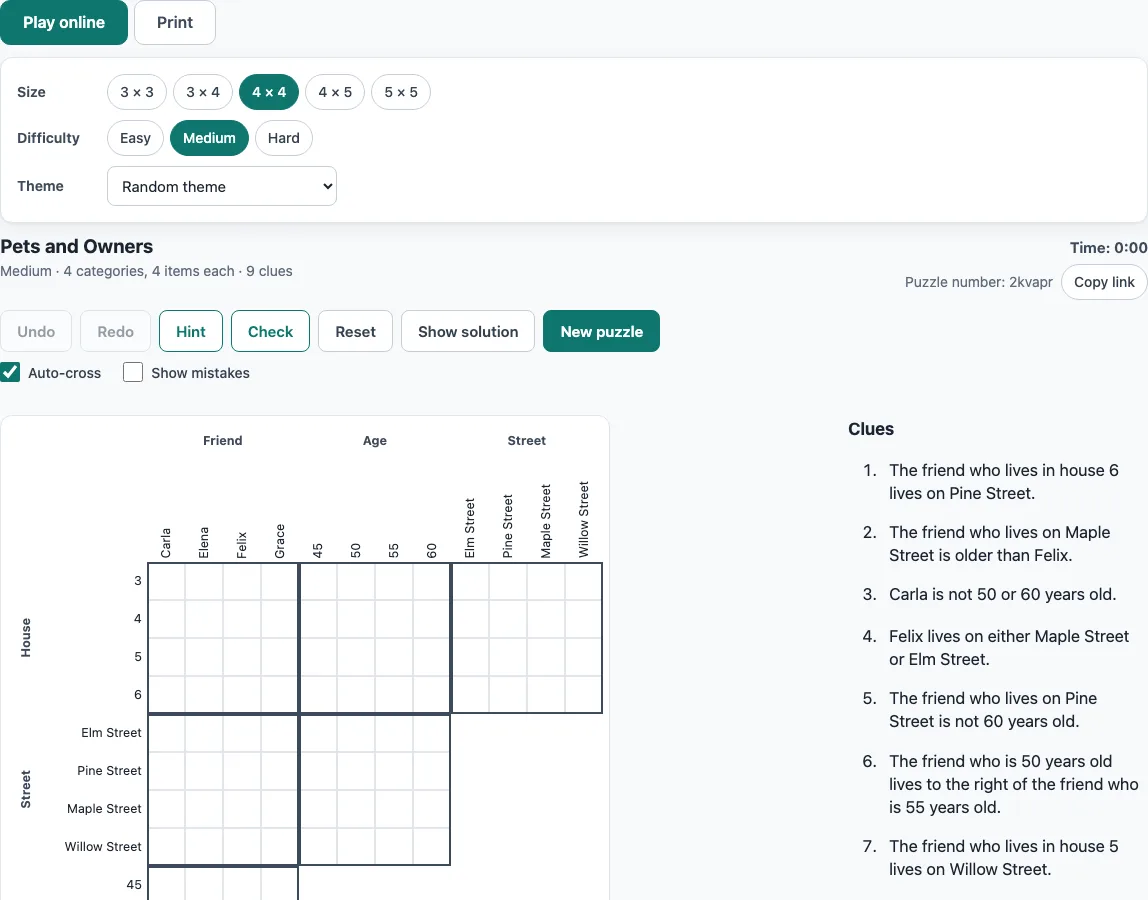Select the 4 × 4 puzzle size
The width and height of the screenshot is (1148, 900).
[x=269, y=92]
